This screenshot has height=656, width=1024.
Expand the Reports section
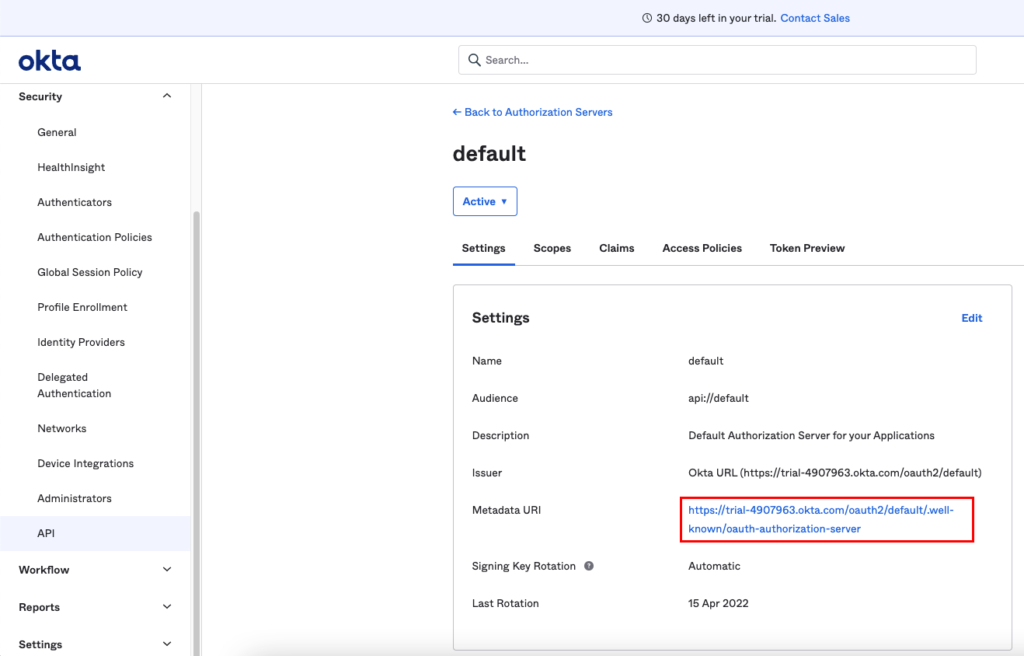point(167,607)
